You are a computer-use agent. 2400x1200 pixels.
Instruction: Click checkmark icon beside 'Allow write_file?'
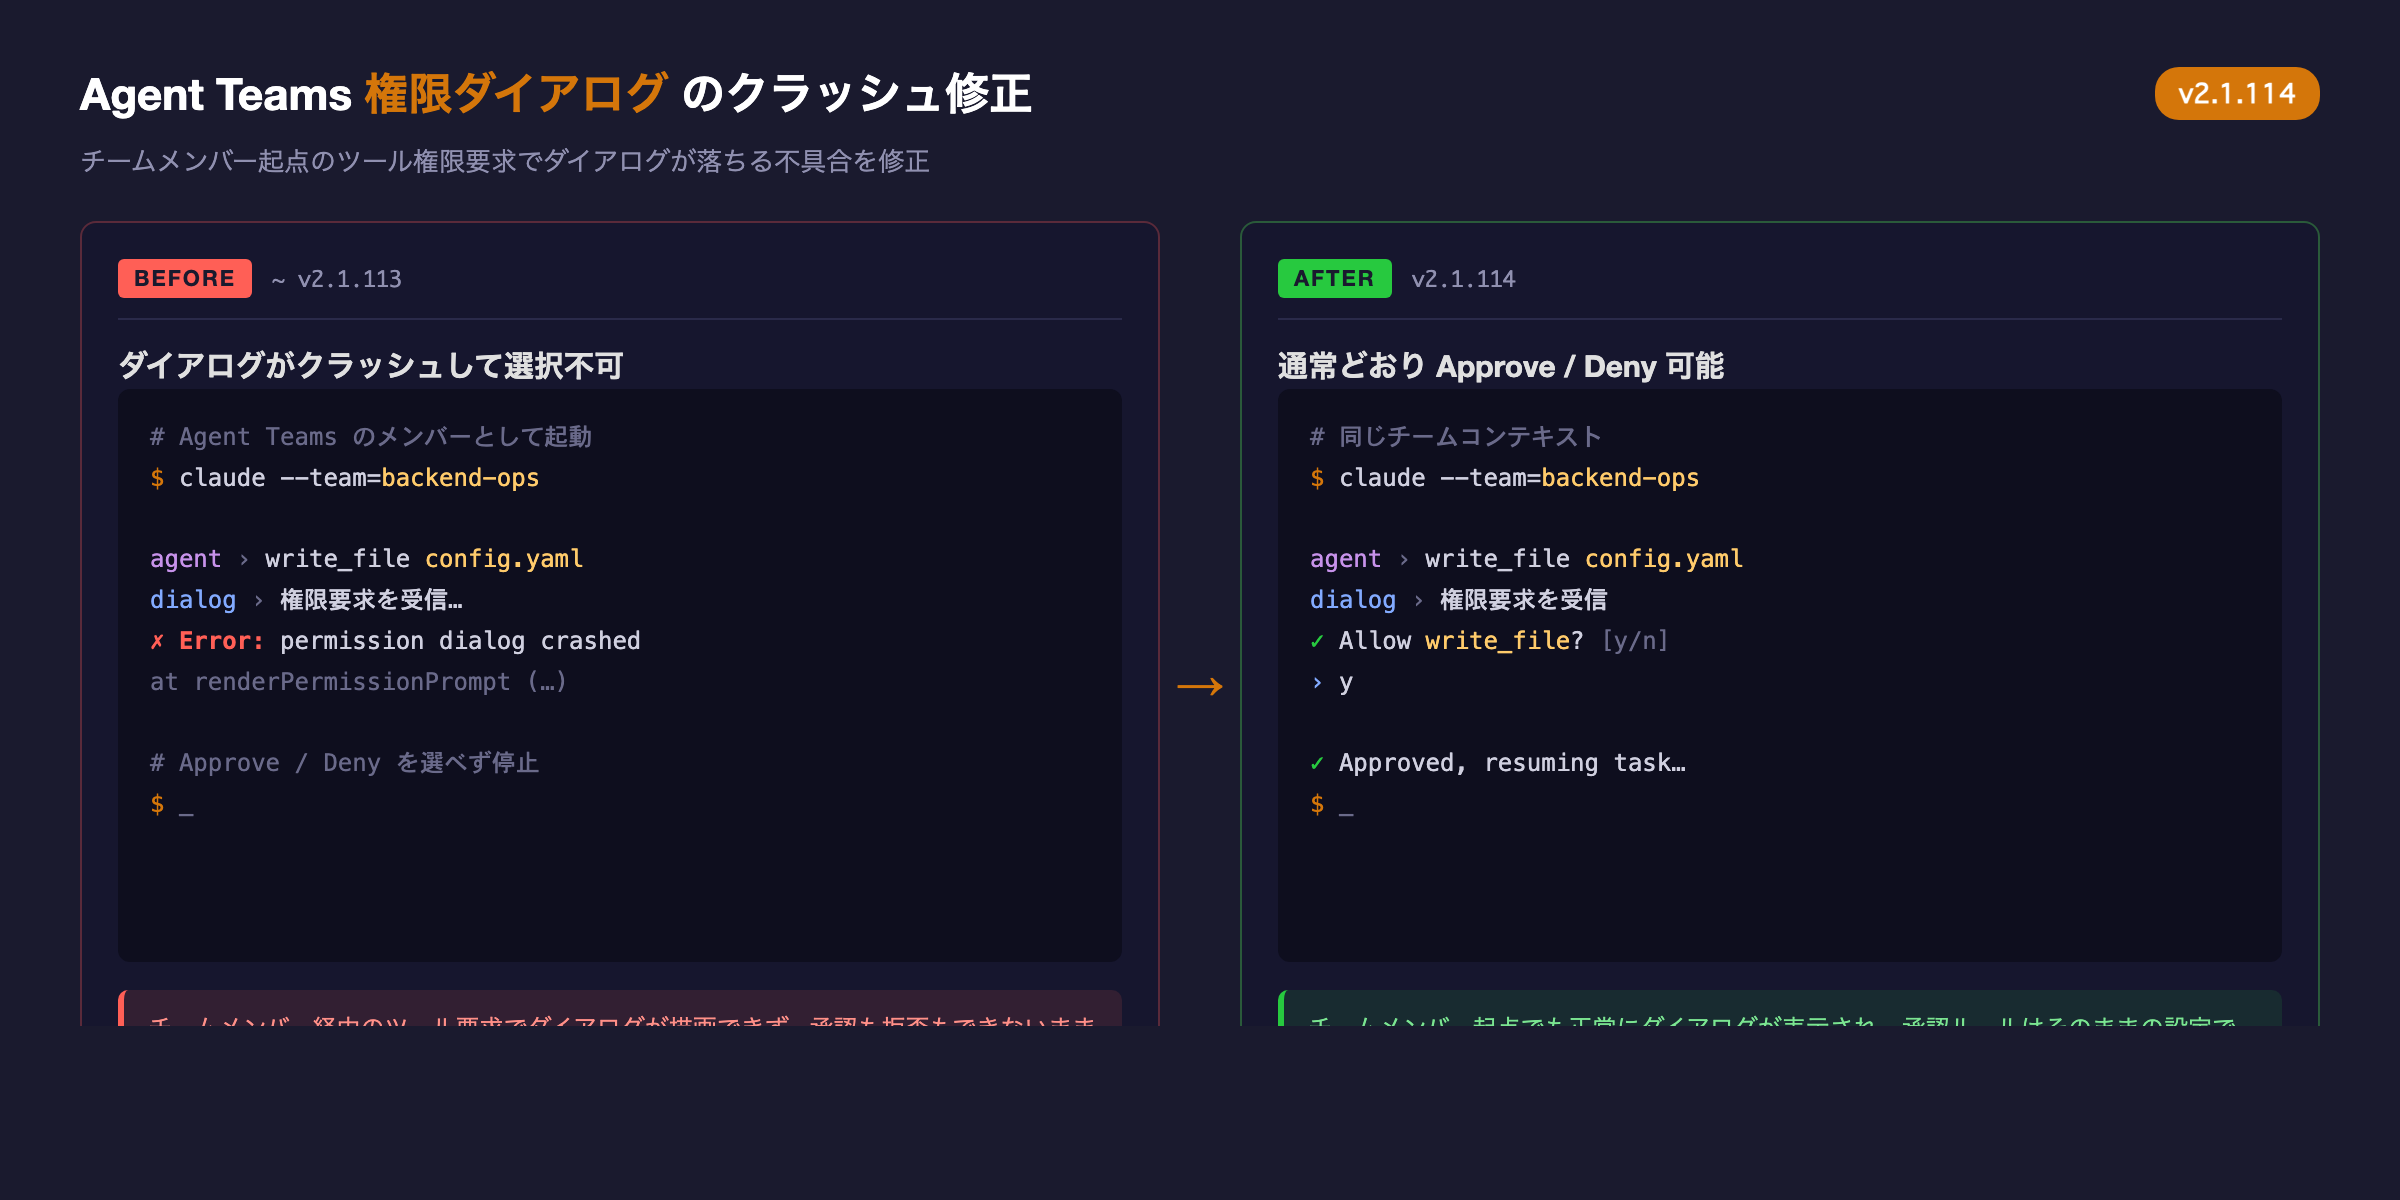[x=1317, y=641]
